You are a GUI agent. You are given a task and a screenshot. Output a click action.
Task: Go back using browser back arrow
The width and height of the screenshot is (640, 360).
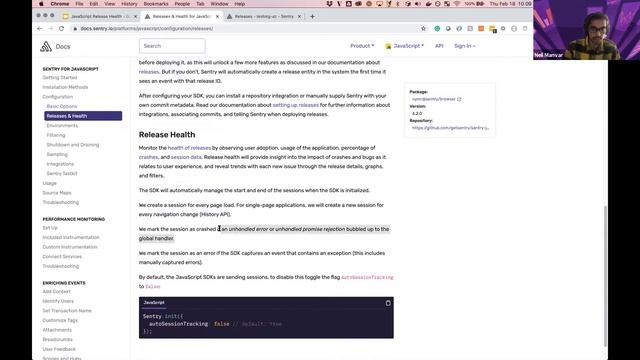tap(40, 29)
